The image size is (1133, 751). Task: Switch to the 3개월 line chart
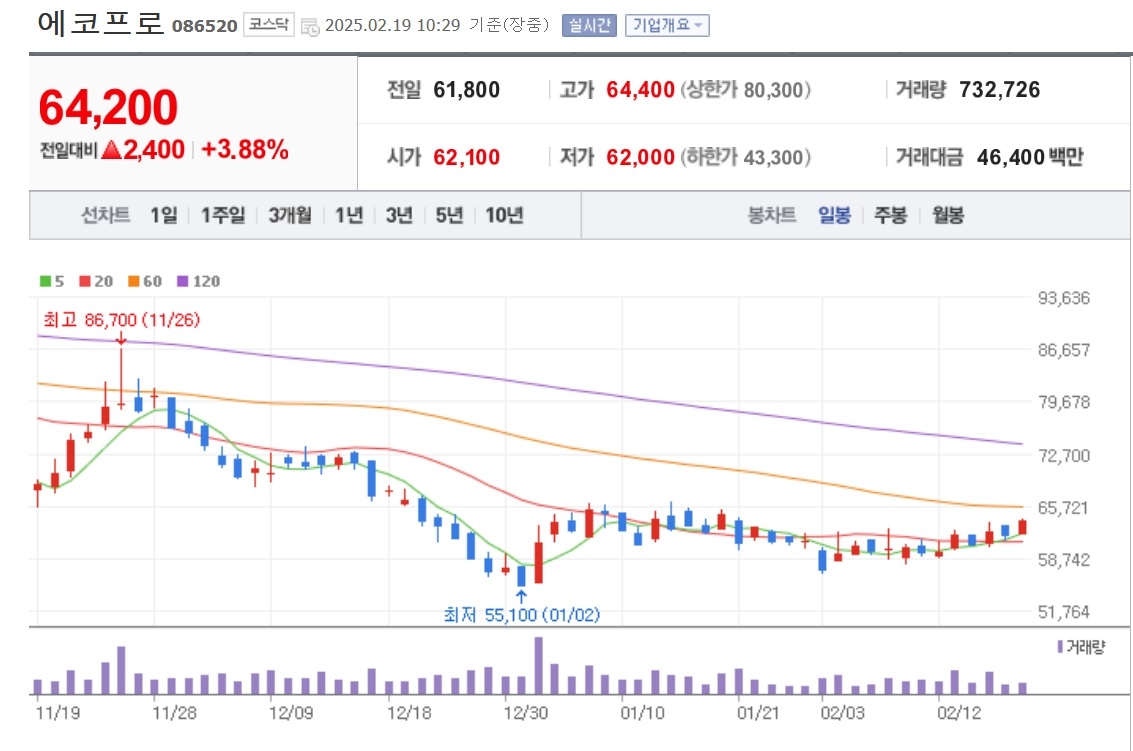coord(290,215)
